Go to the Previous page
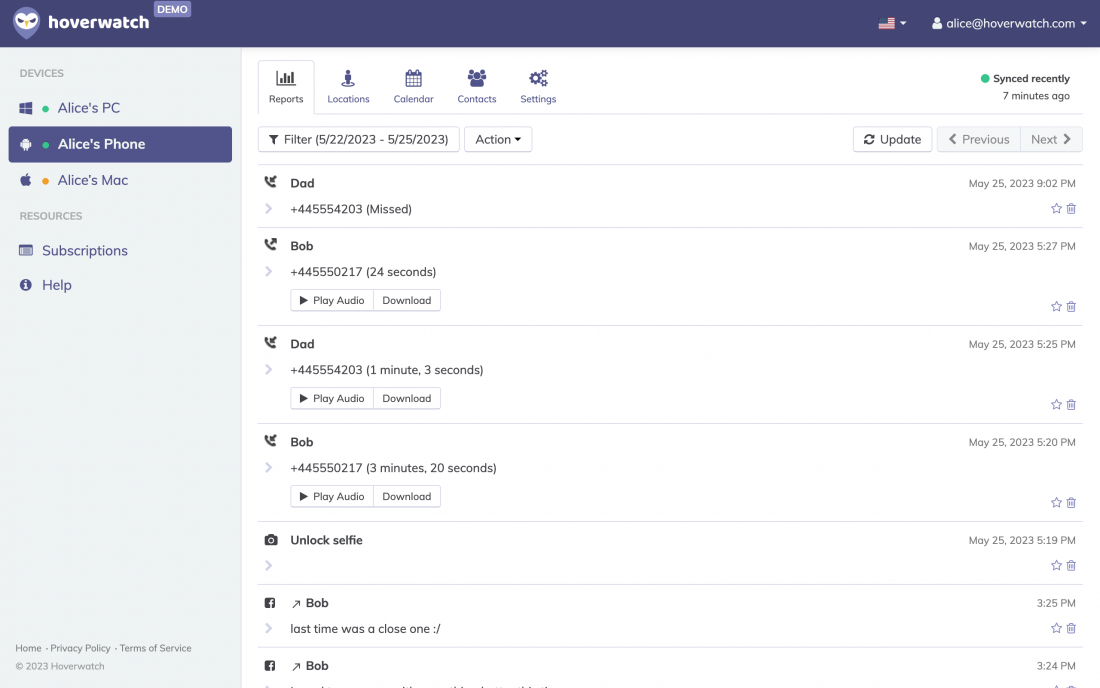 pyautogui.click(x=979, y=140)
